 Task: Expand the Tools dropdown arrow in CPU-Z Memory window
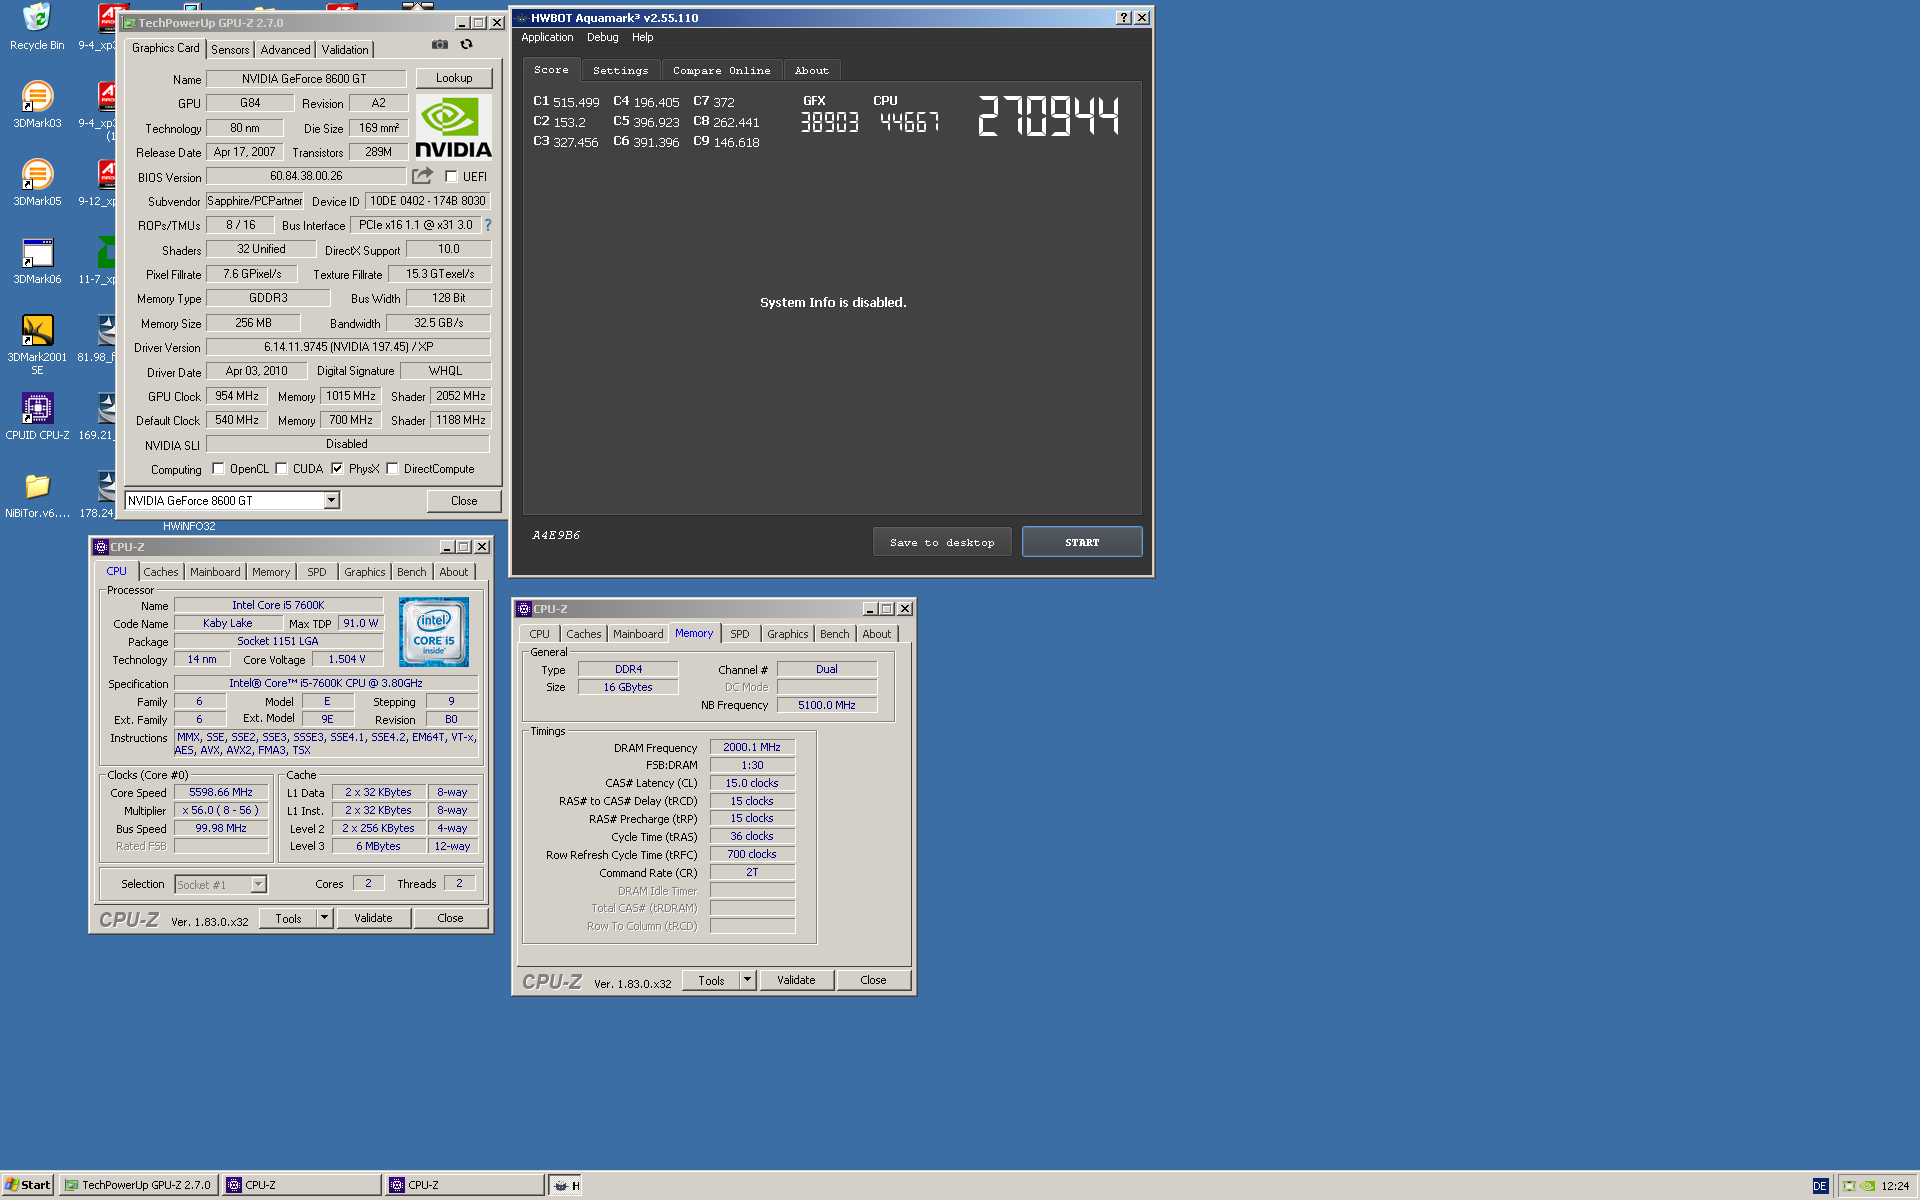click(747, 980)
